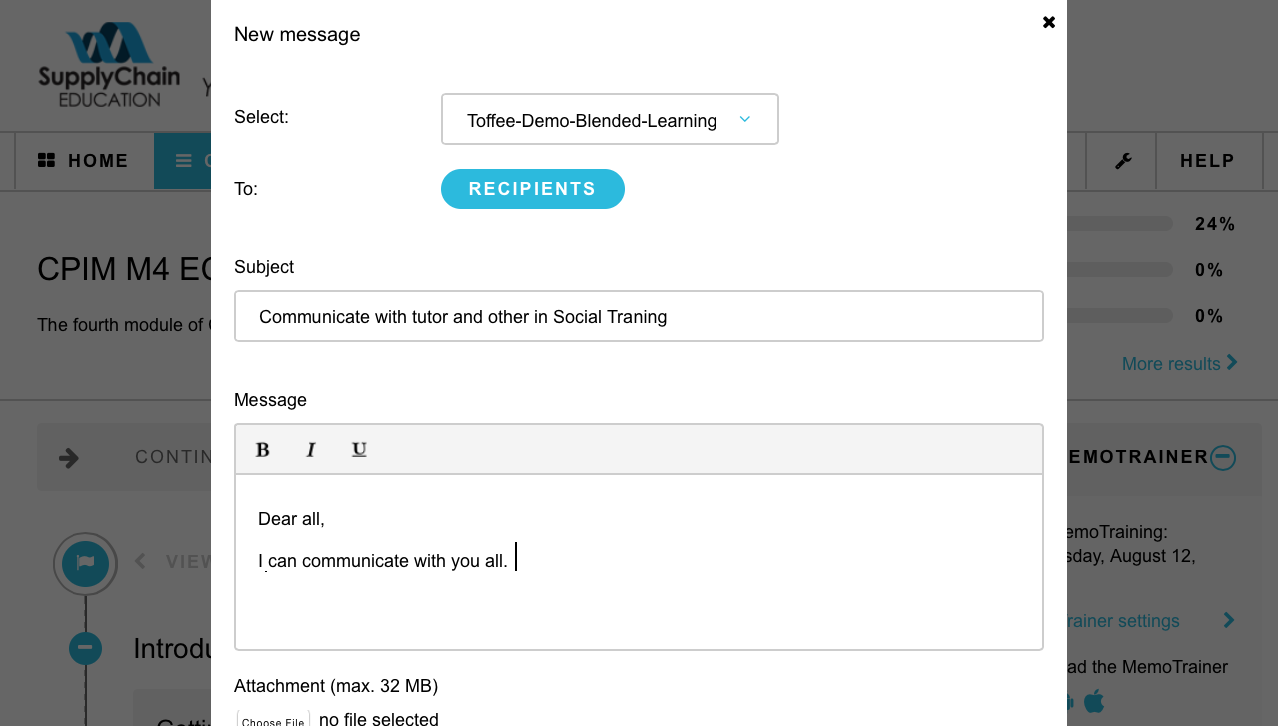Apply italic formatting to message

coord(311,450)
